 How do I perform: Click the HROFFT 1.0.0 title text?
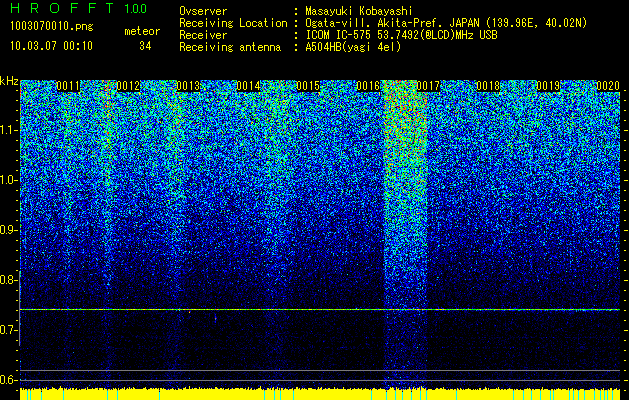pyautogui.click(x=78, y=8)
